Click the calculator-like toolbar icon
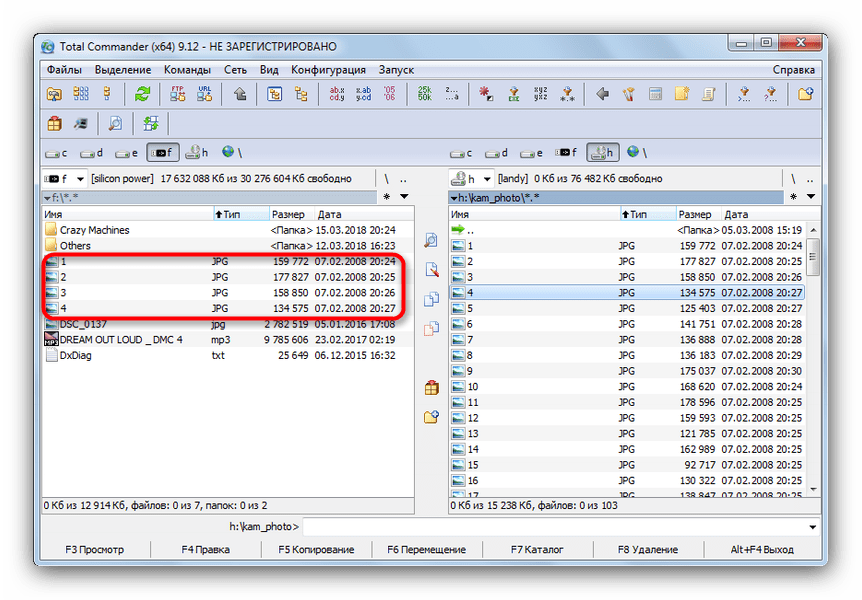The image size is (862, 600). pos(655,94)
